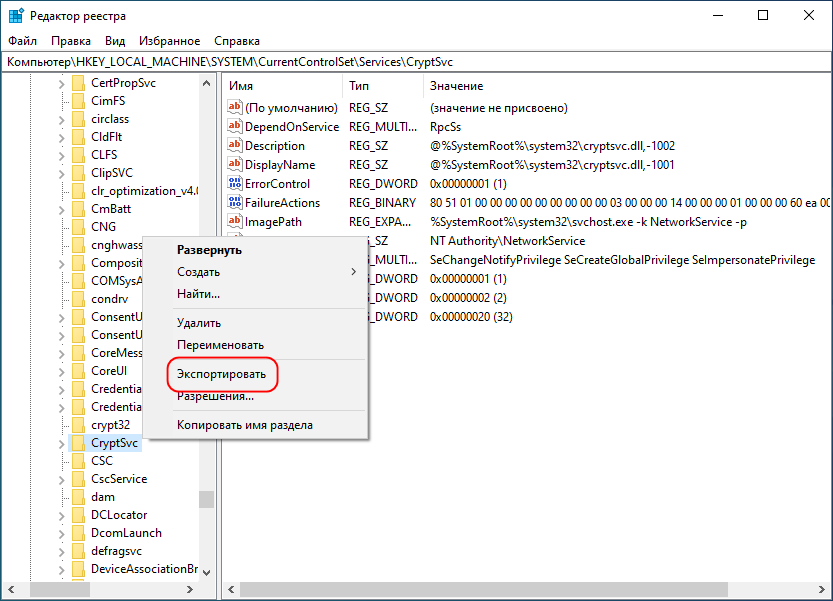Click the string icon beside ImagePath
This screenshot has height=601, width=833.
tap(236, 222)
